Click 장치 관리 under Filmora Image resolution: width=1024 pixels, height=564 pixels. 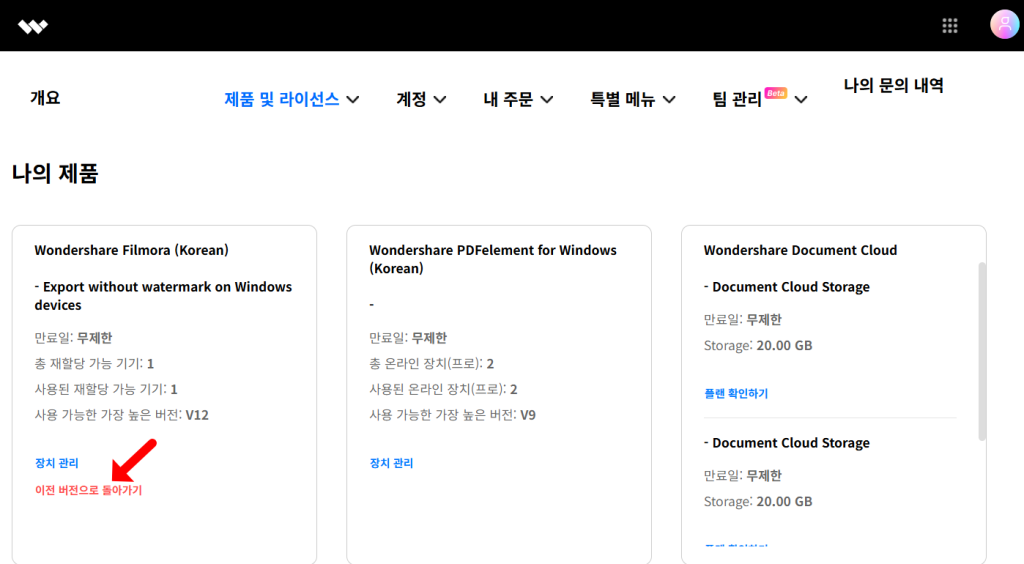57,463
